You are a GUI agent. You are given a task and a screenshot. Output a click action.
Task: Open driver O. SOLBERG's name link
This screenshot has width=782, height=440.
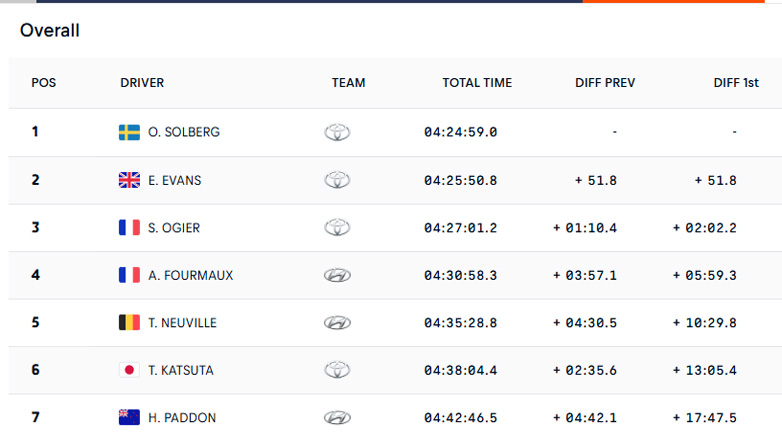click(184, 132)
